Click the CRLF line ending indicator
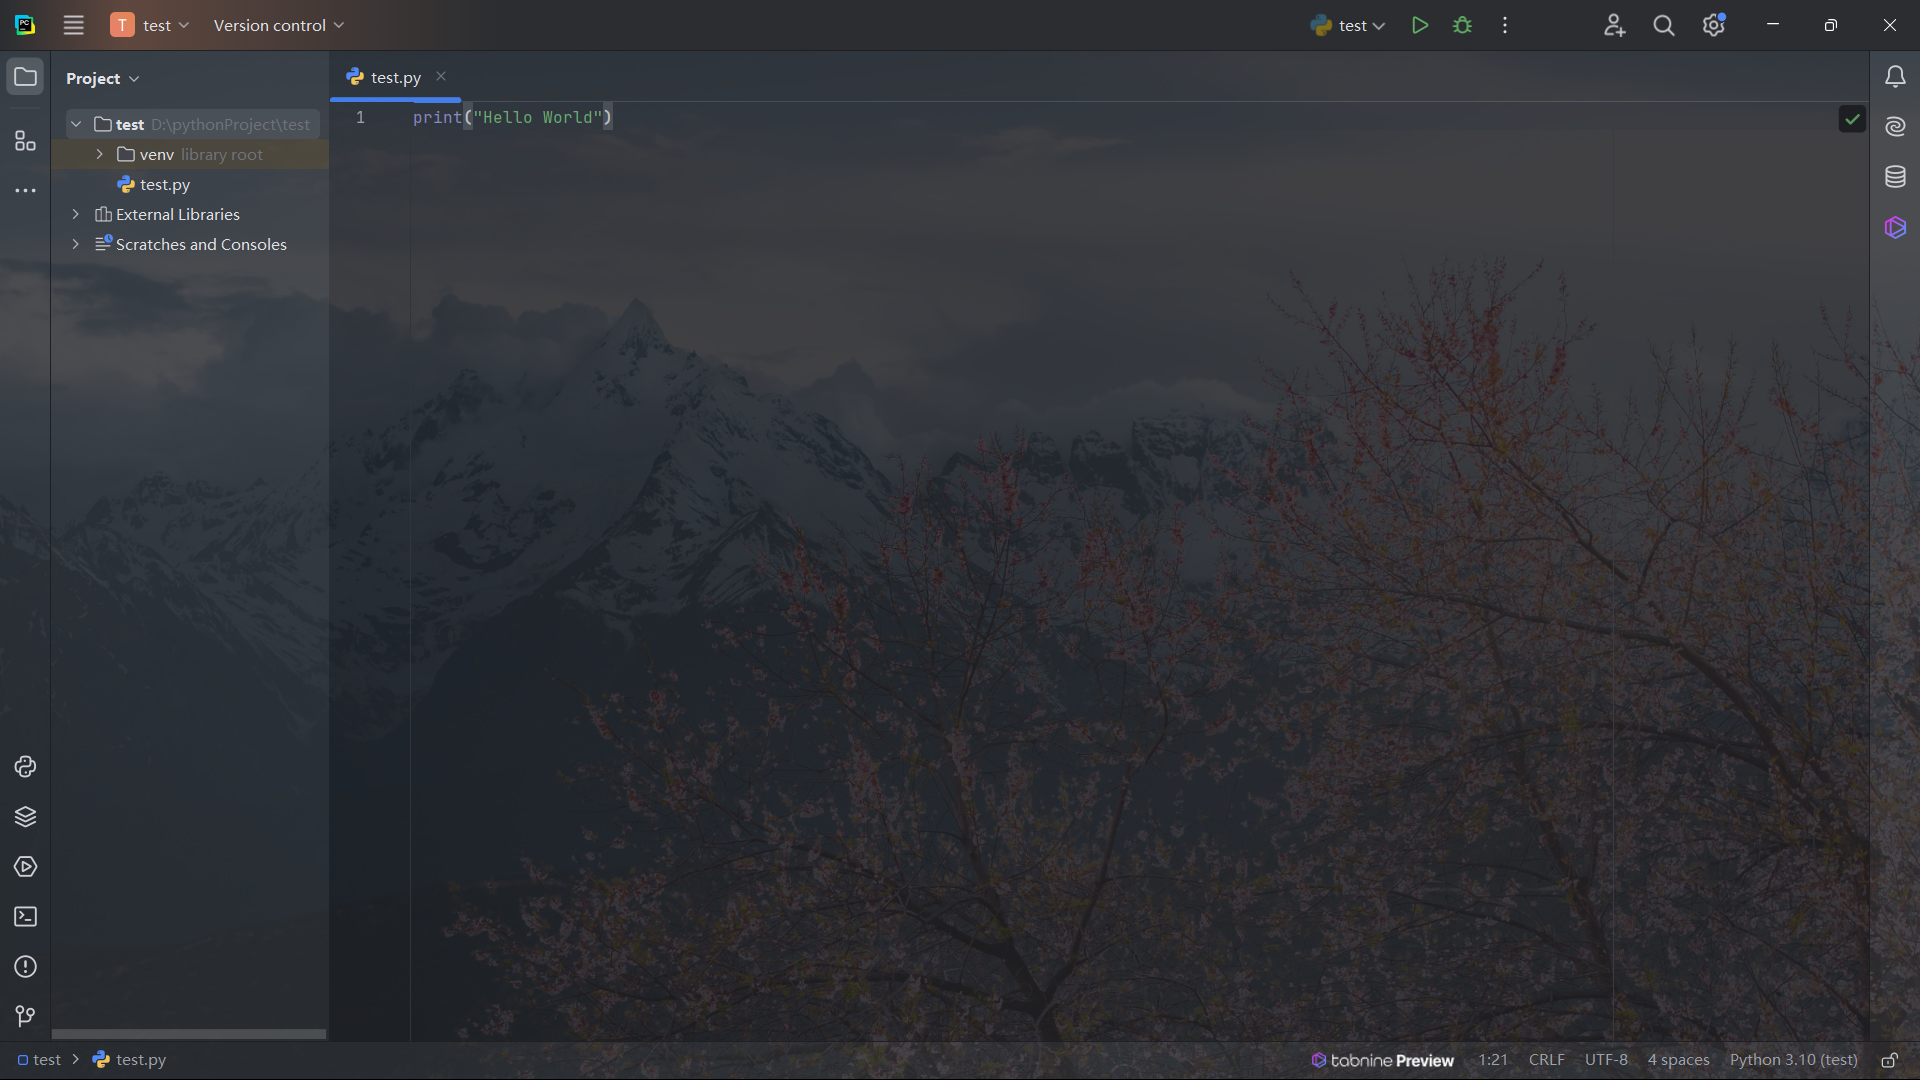Viewport: 1920px width, 1080px height. coord(1547,1059)
